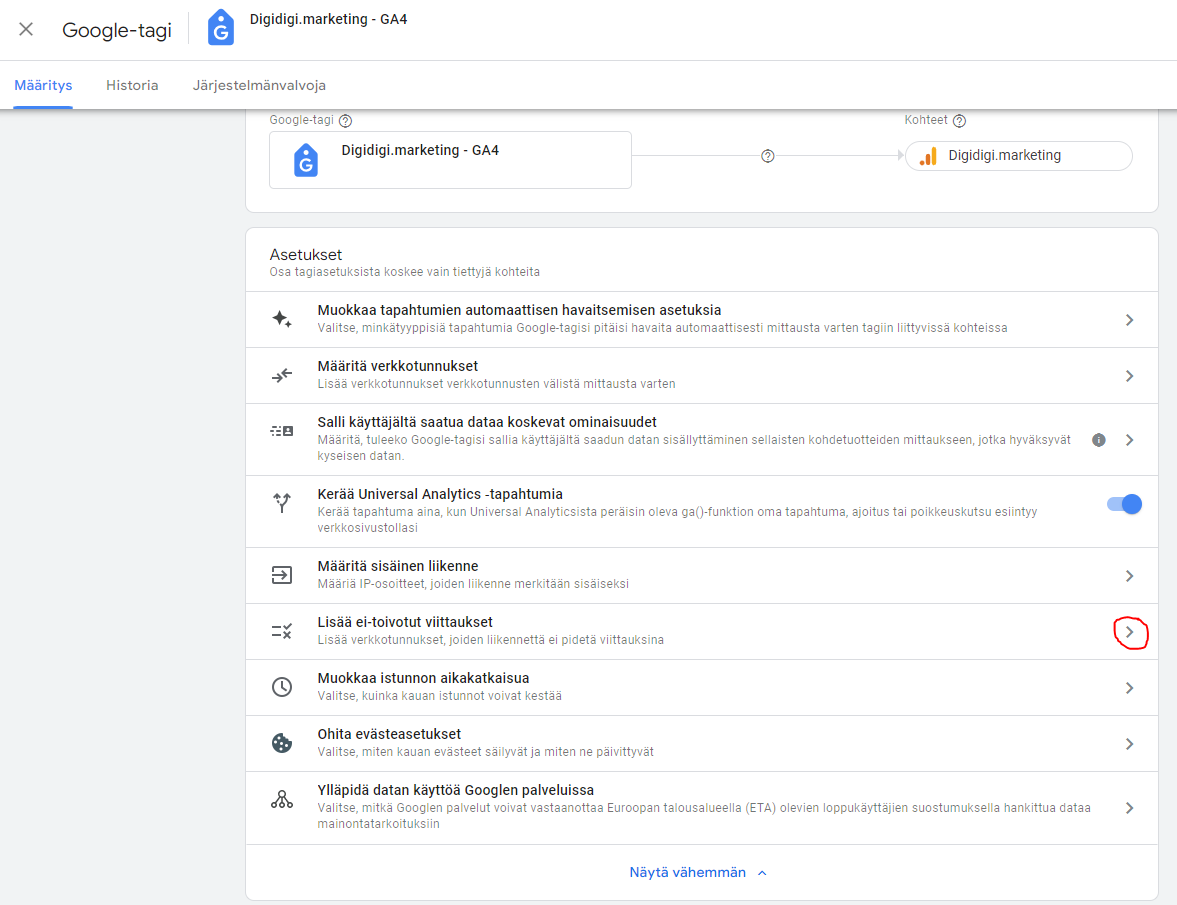1177x905 pixels.
Task: Select the Digididi.marketing destination chip
Action: point(1018,156)
